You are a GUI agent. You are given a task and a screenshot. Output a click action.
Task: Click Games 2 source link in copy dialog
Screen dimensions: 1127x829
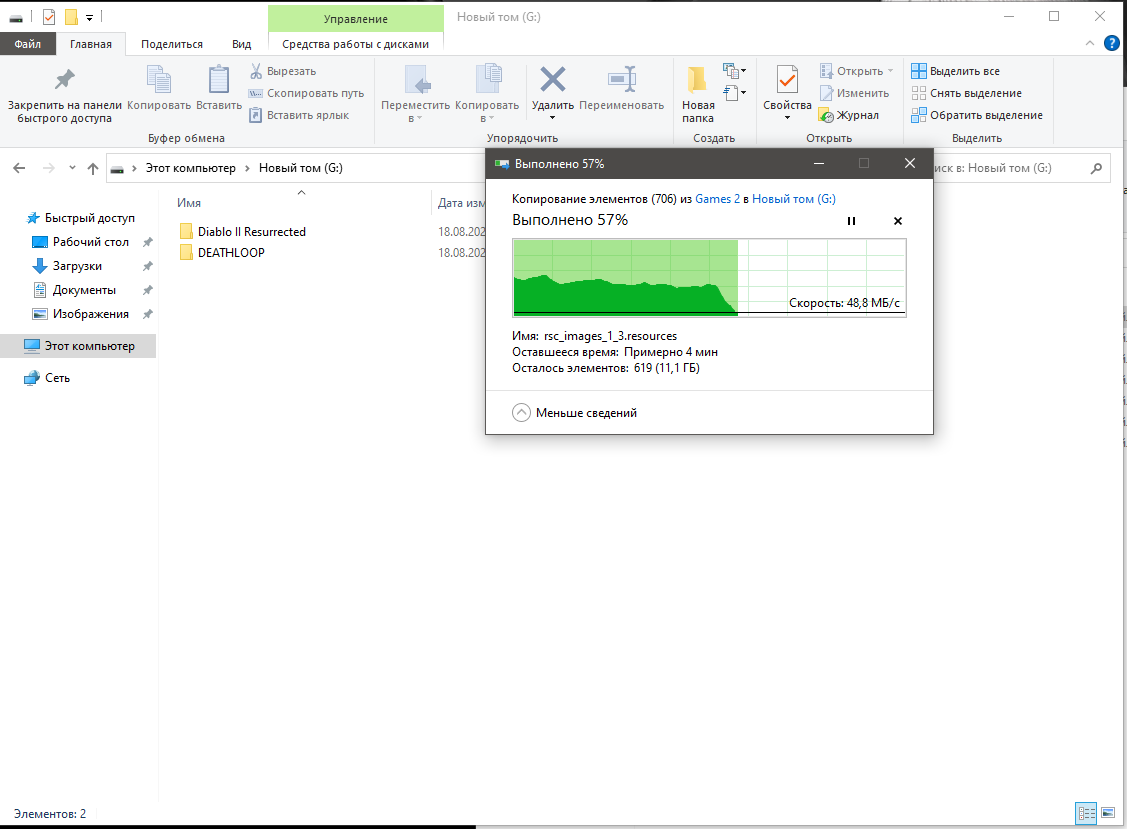coord(717,199)
